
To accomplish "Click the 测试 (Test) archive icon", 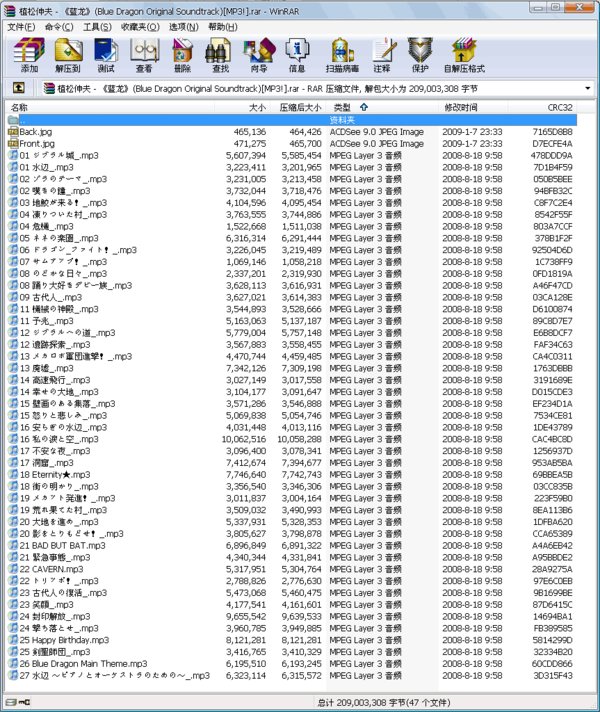I will click(x=106, y=55).
